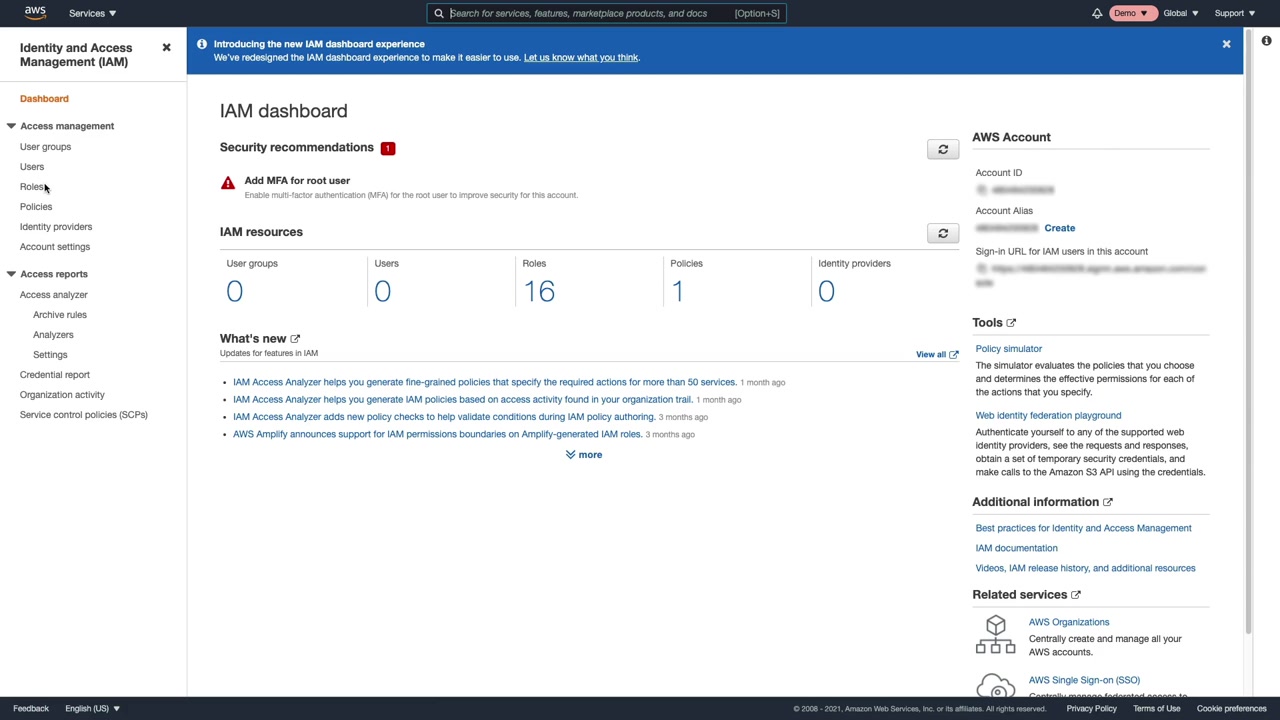Open Archive rules in the sidebar
Image resolution: width=1280 pixels, height=720 pixels.
pyautogui.click(x=60, y=315)
